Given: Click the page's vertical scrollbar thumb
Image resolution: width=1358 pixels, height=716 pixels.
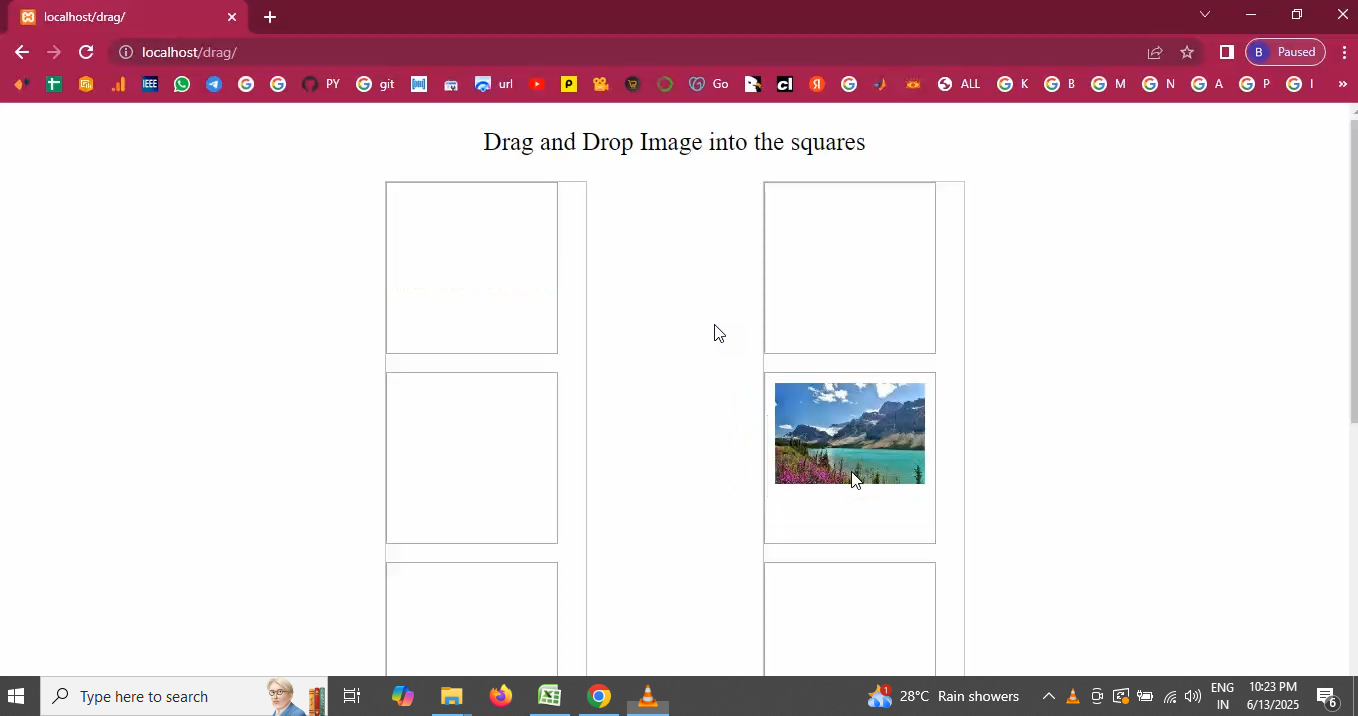Looking at the screenshot, I should coord(1353,270).
